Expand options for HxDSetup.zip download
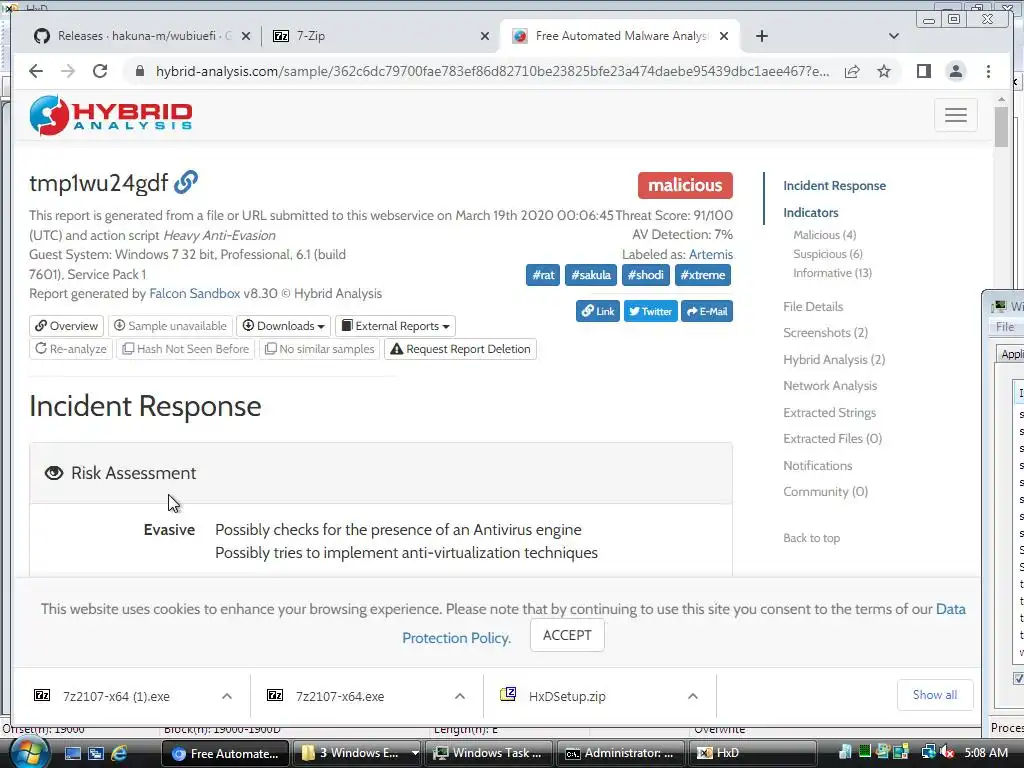 (693, 696)
